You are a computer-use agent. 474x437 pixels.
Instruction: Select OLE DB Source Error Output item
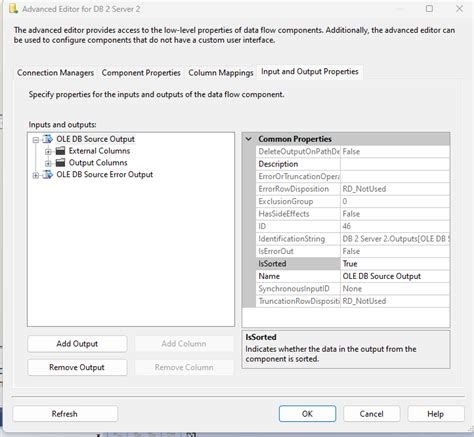tap(105, 174)
